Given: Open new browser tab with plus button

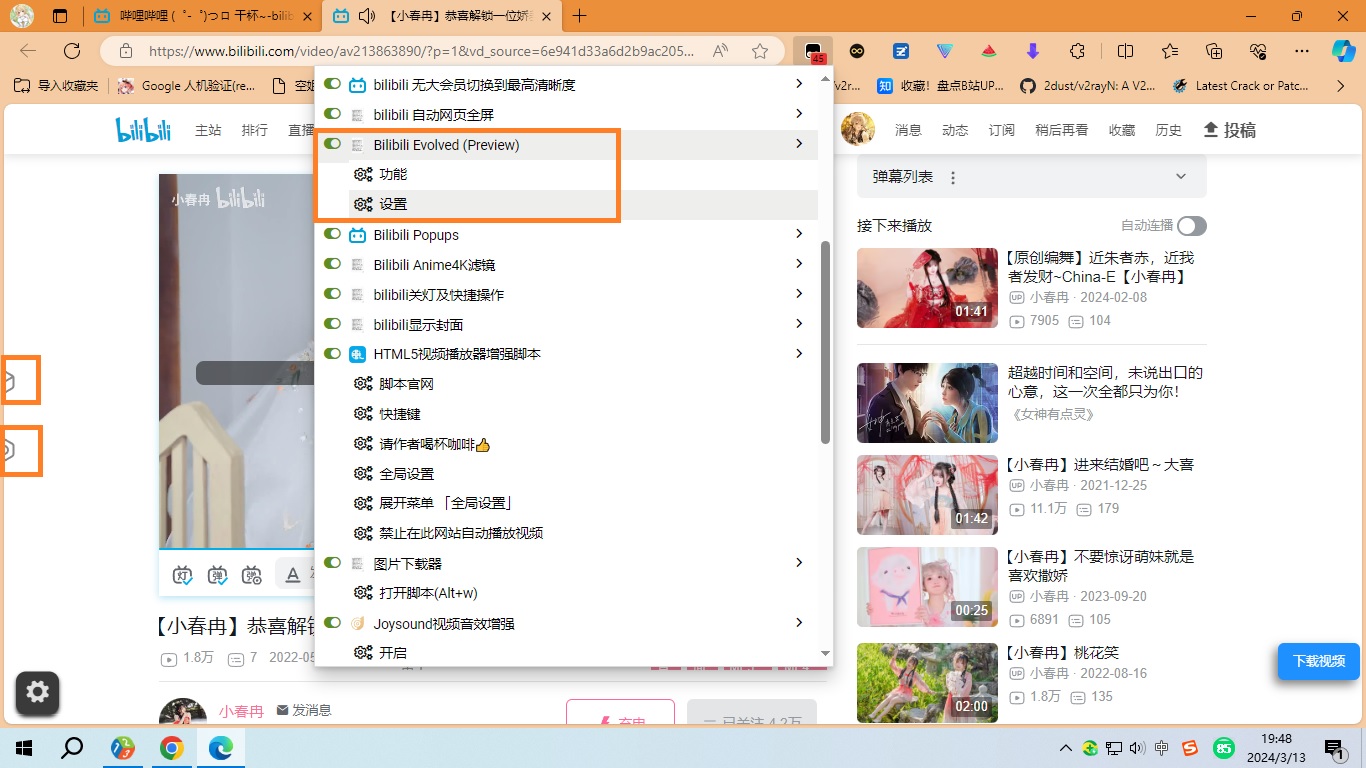Looking at the screenshot, I should pos(579,16).
